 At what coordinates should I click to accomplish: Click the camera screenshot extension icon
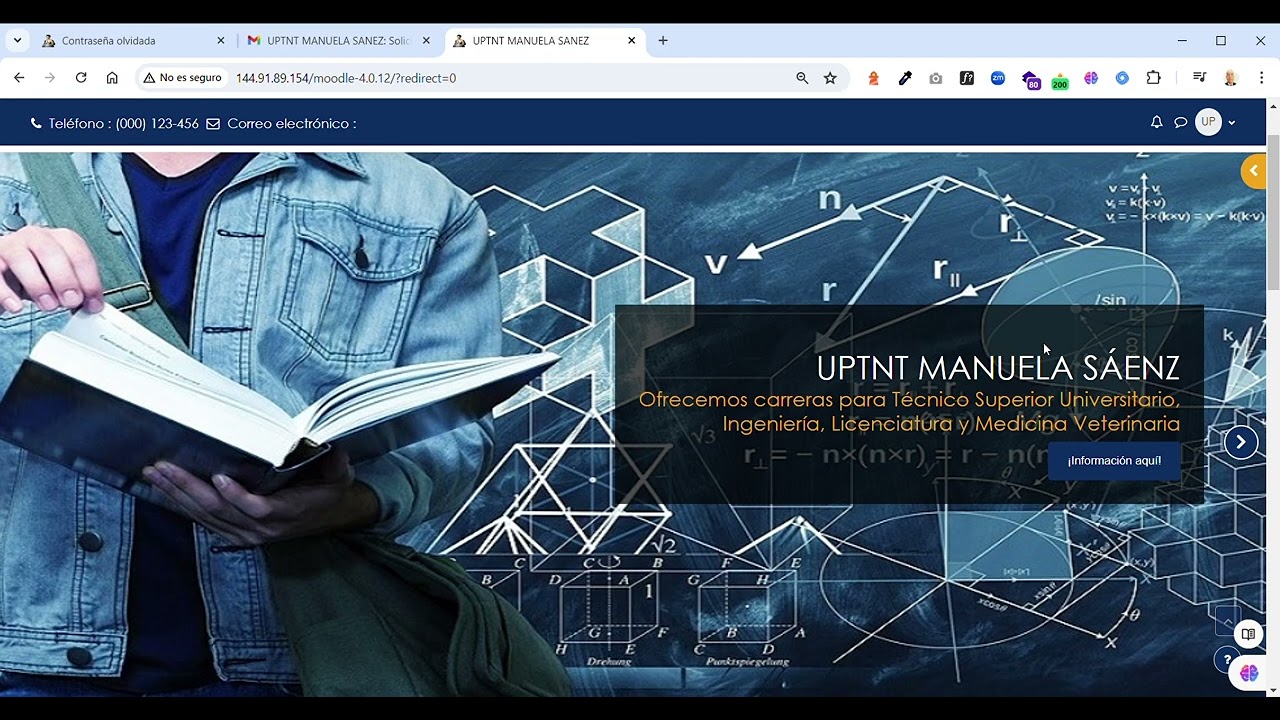pos(936,78)
